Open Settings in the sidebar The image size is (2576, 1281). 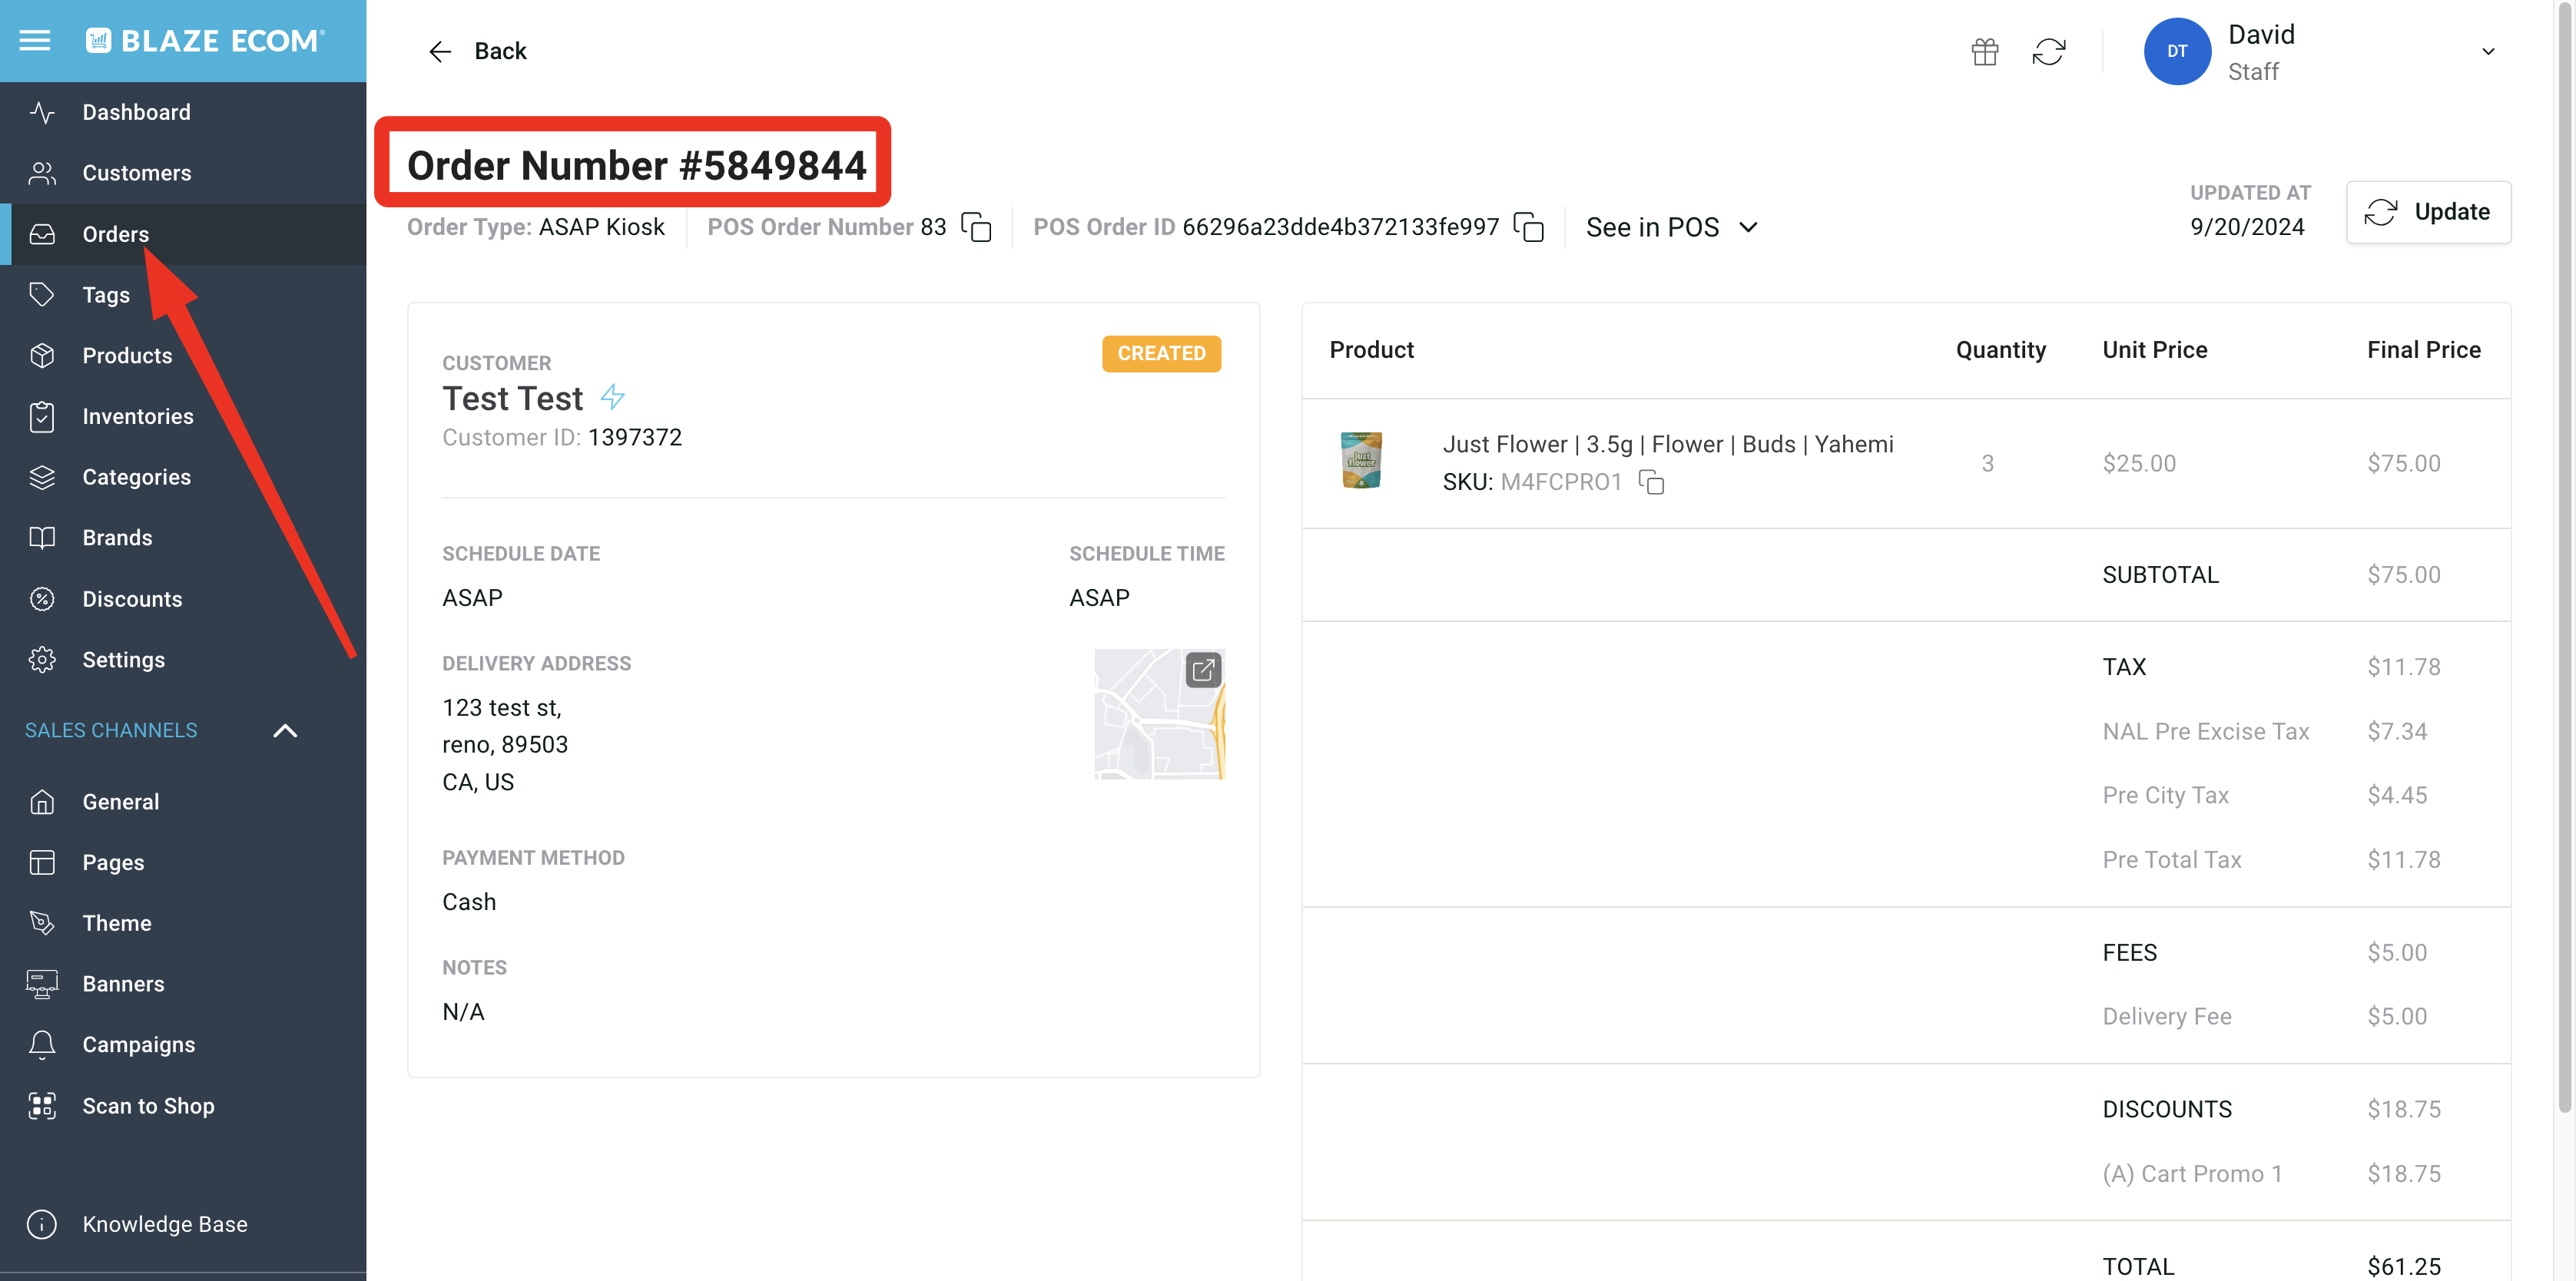tap(183, 659)
